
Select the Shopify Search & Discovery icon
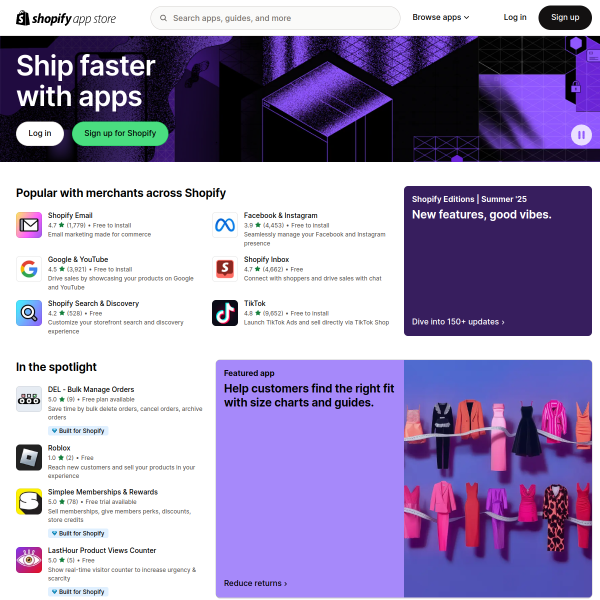click(29, 313)
